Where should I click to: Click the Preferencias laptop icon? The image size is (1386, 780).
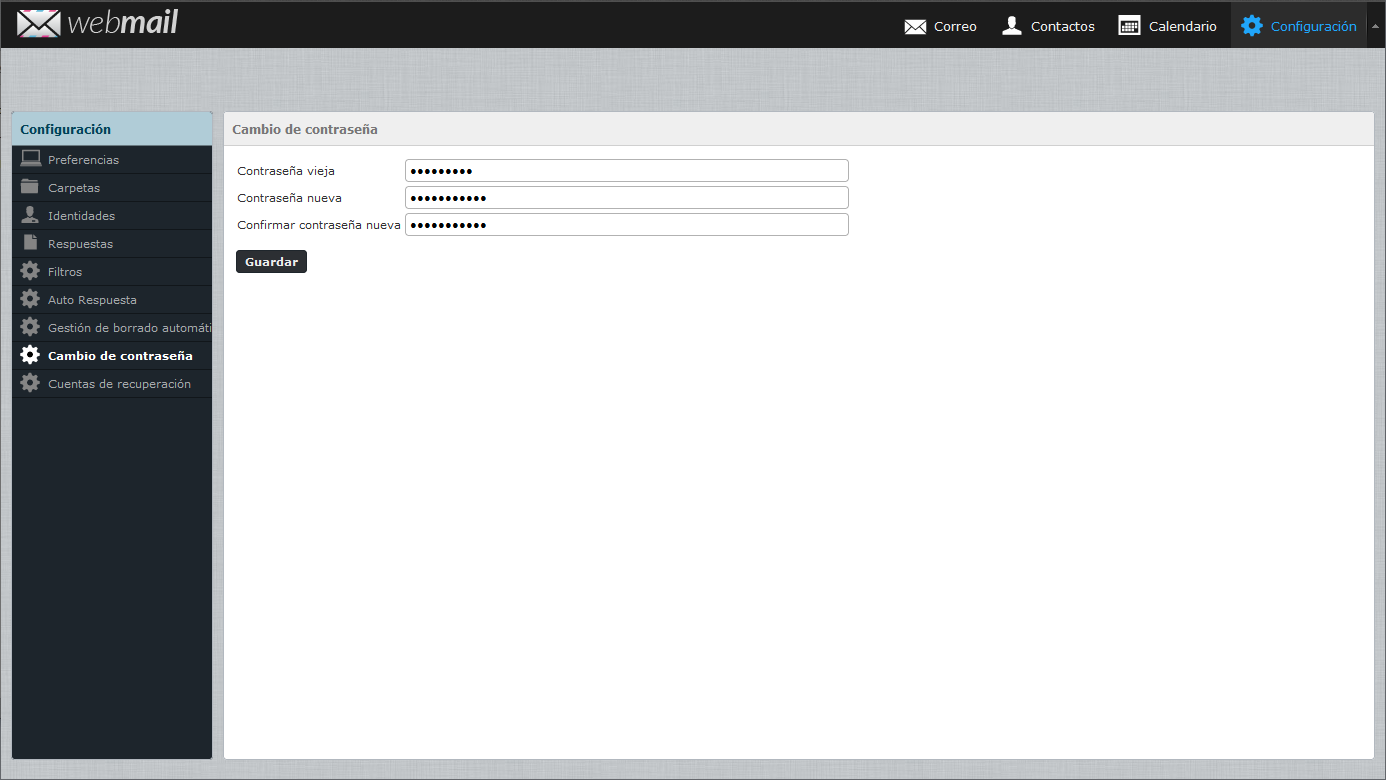click(30, 159)
